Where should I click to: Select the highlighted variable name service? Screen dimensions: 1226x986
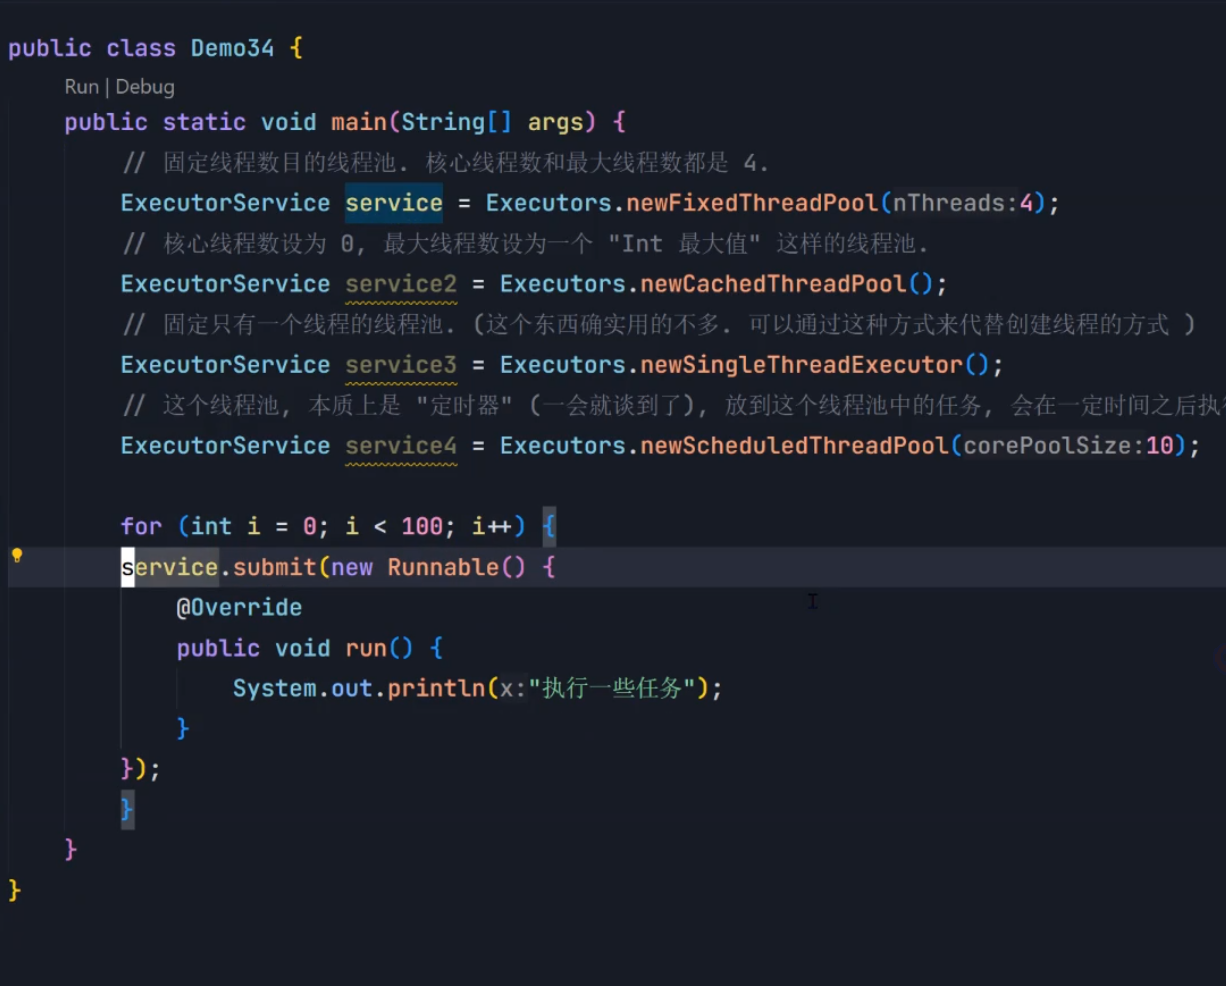(394, 203)
